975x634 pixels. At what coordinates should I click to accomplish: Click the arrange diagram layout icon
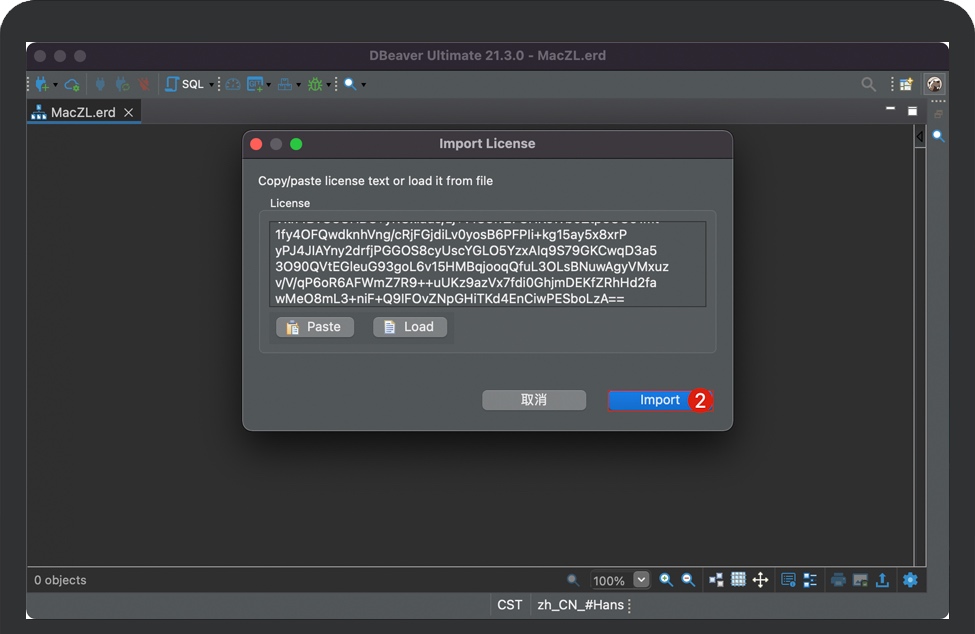(716, 580)
